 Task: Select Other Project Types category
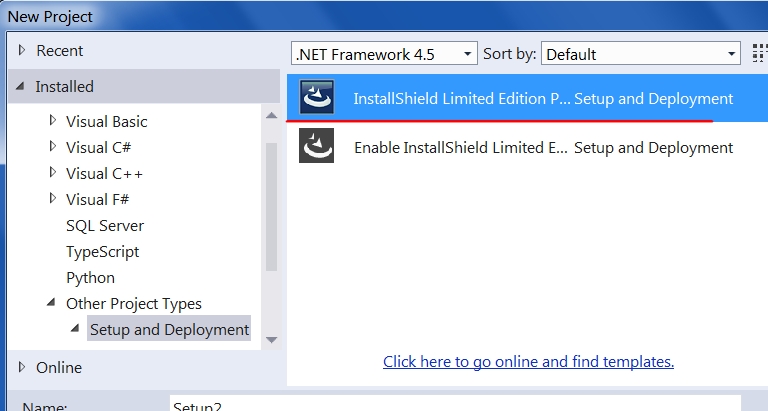134,304
